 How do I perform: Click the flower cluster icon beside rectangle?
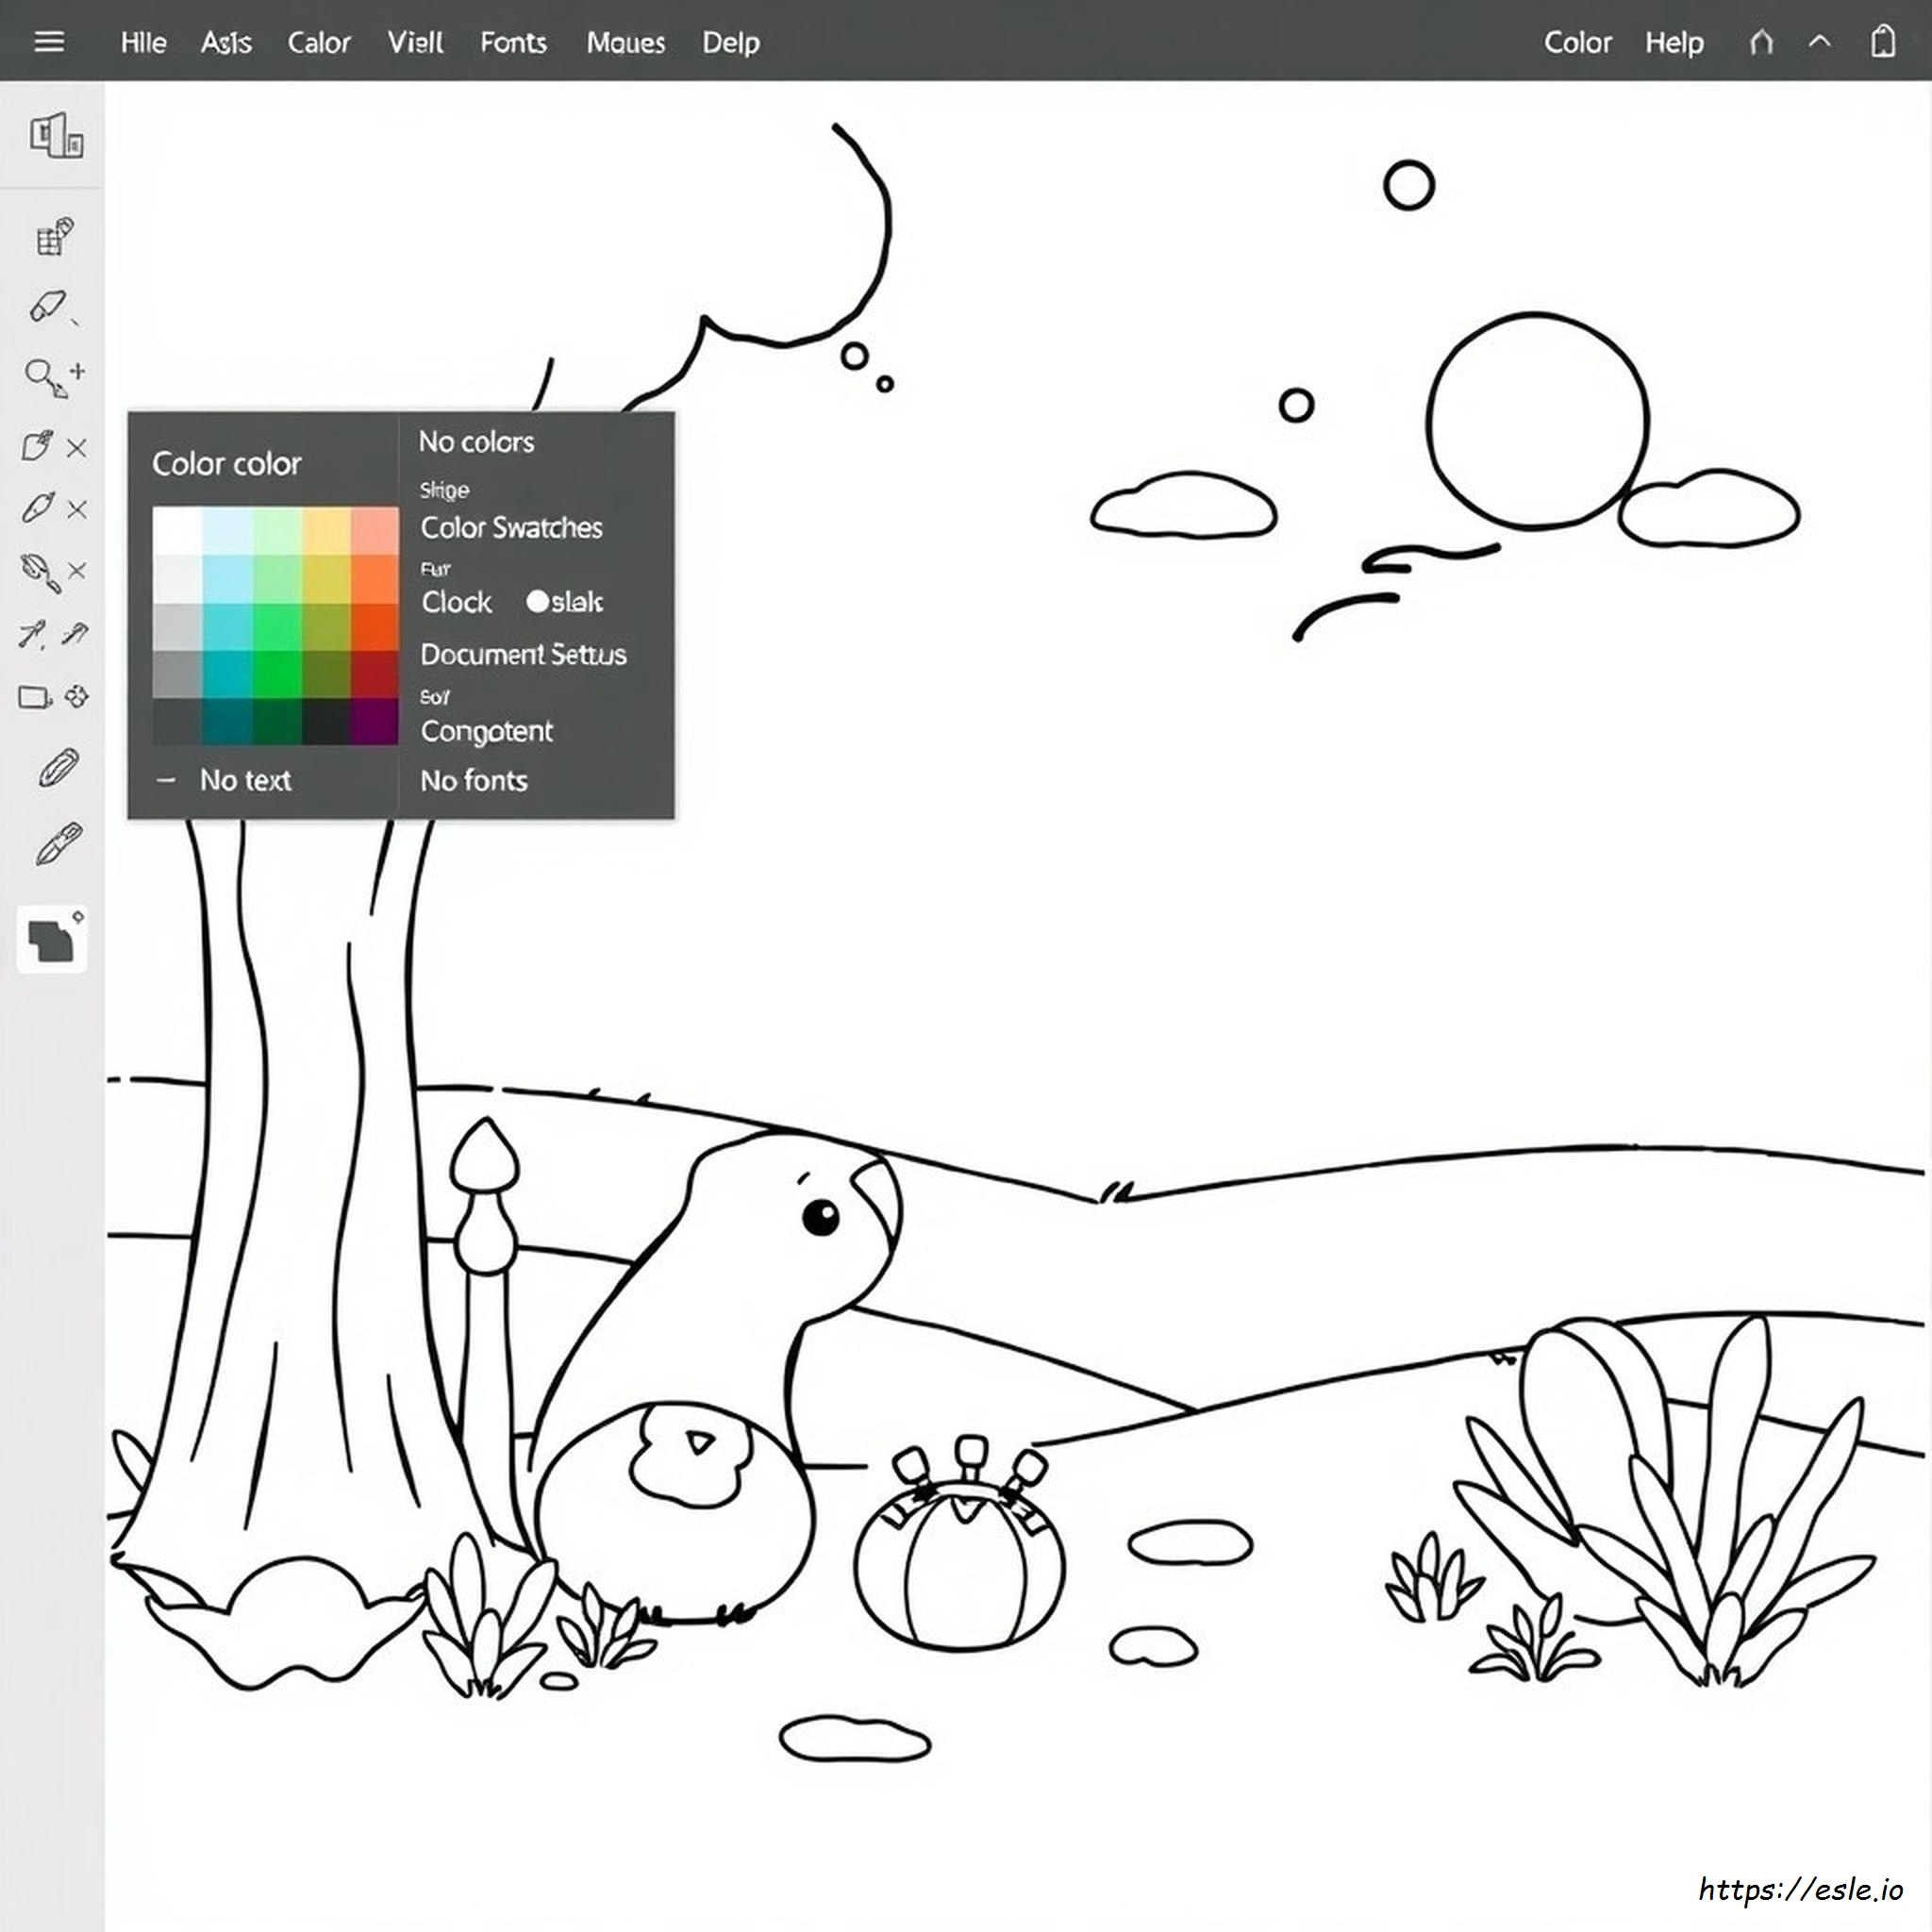pos(77,697)
